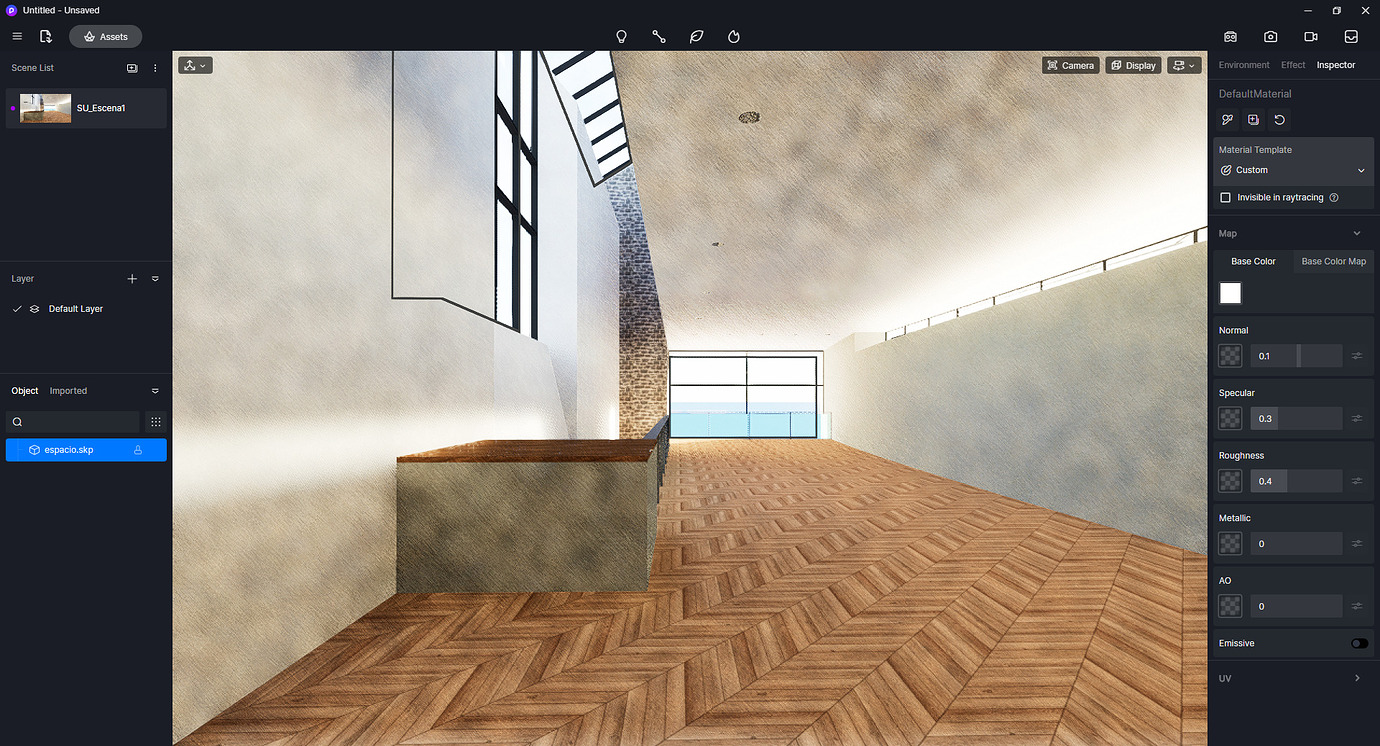The height and width of the screenshot is (746, 1380).
Task: Open the Assets library
Action: pyautogui.click(x=105, y=36)
